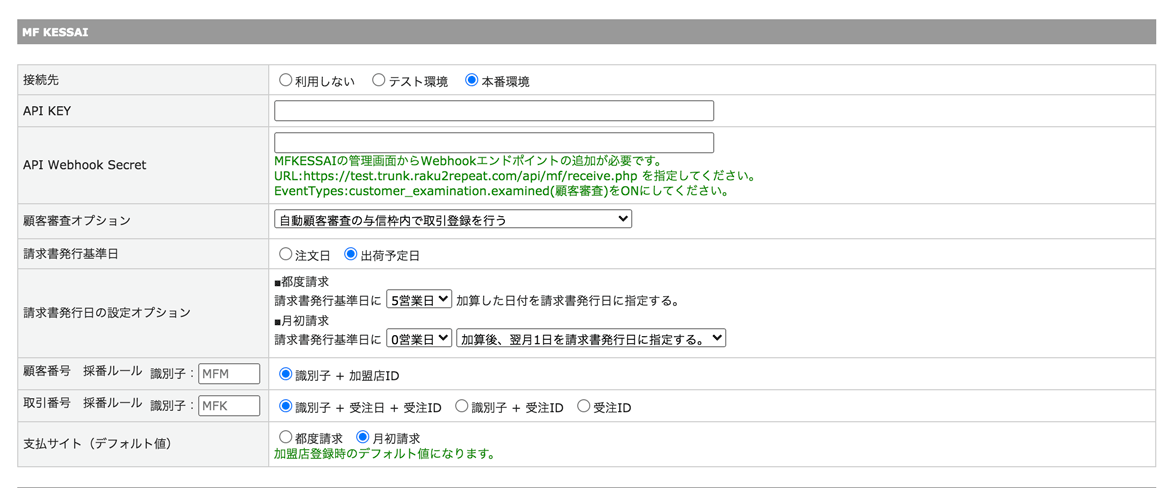This screenshot has width=1175, height=488.
Task: Click the ■都度請求 heading text
Action: pyautogui.click(x=302, y=283)
